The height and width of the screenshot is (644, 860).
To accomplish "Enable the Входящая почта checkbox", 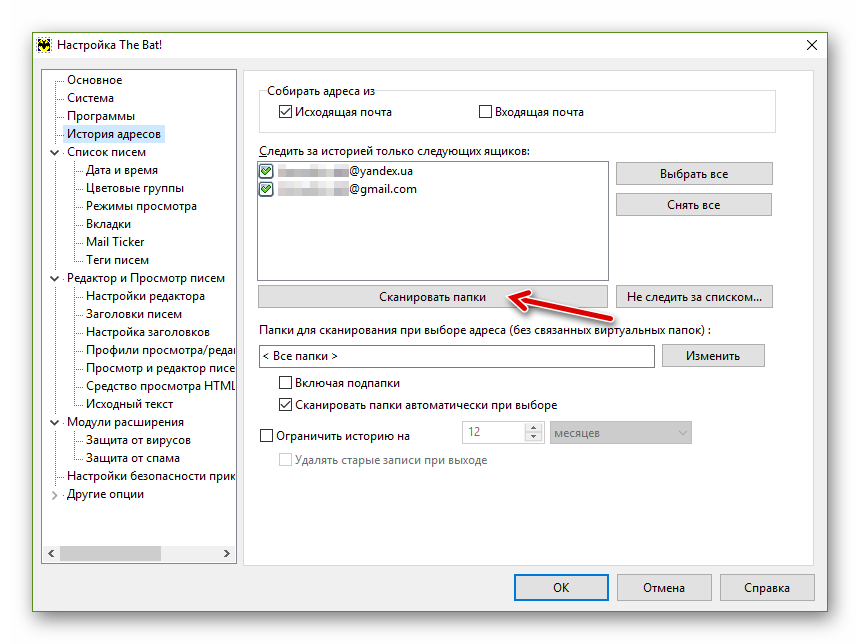I will (x=486, y=112).
